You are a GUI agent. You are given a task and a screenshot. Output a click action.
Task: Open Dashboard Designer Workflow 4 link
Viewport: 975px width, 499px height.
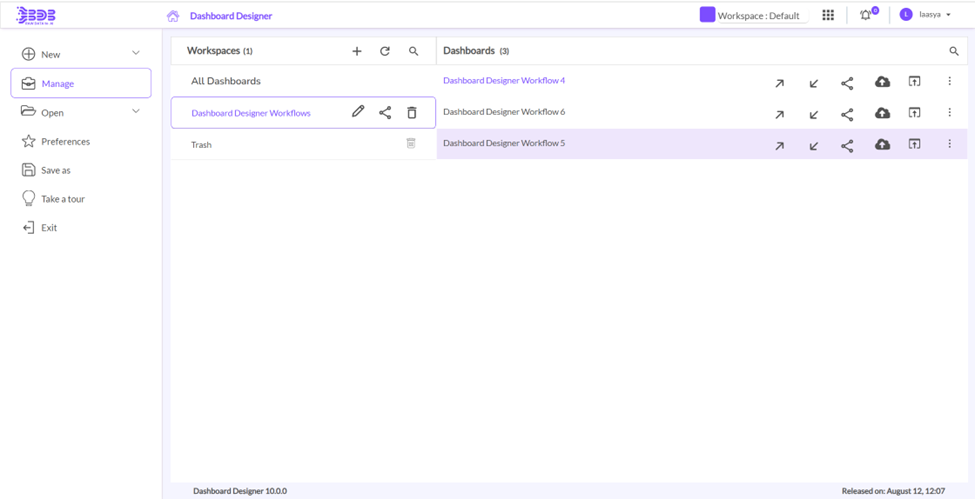pos(504,81)
